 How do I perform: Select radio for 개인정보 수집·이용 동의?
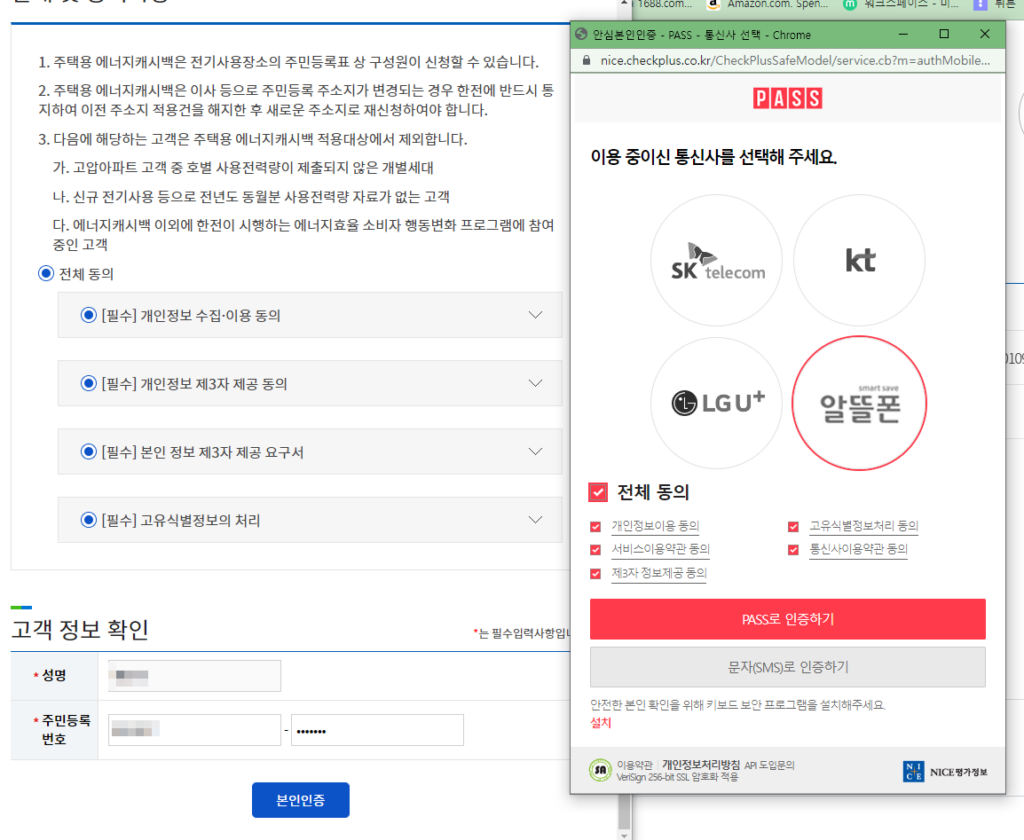[x=88, y=315]
